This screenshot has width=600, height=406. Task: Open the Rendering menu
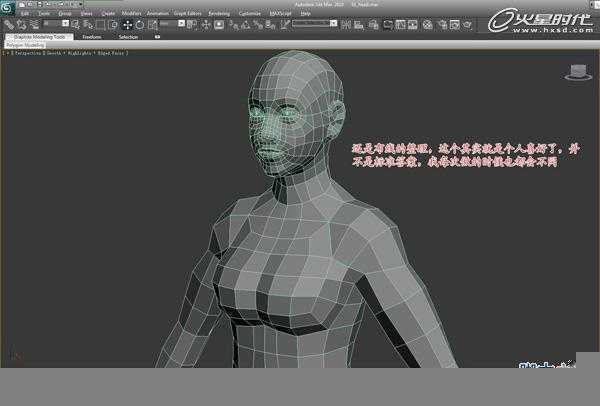click(x=219, y=13)
